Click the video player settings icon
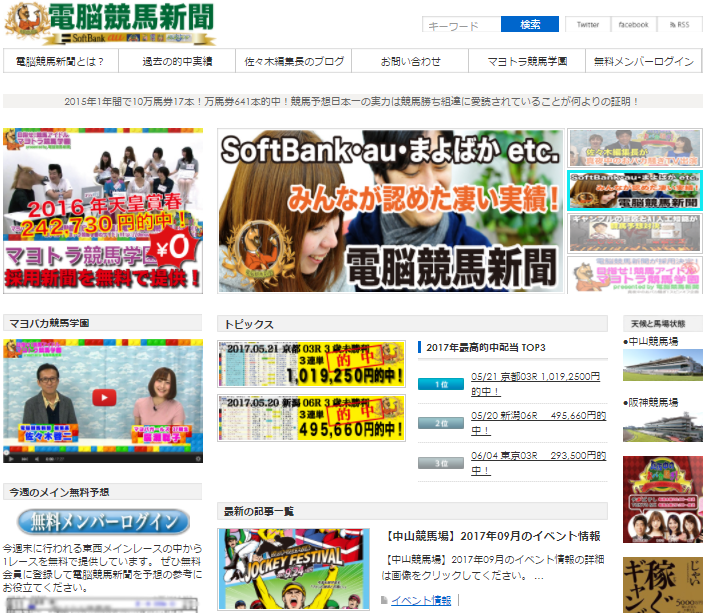This screenshot has width=713, height=613. (x=198, y=459)
